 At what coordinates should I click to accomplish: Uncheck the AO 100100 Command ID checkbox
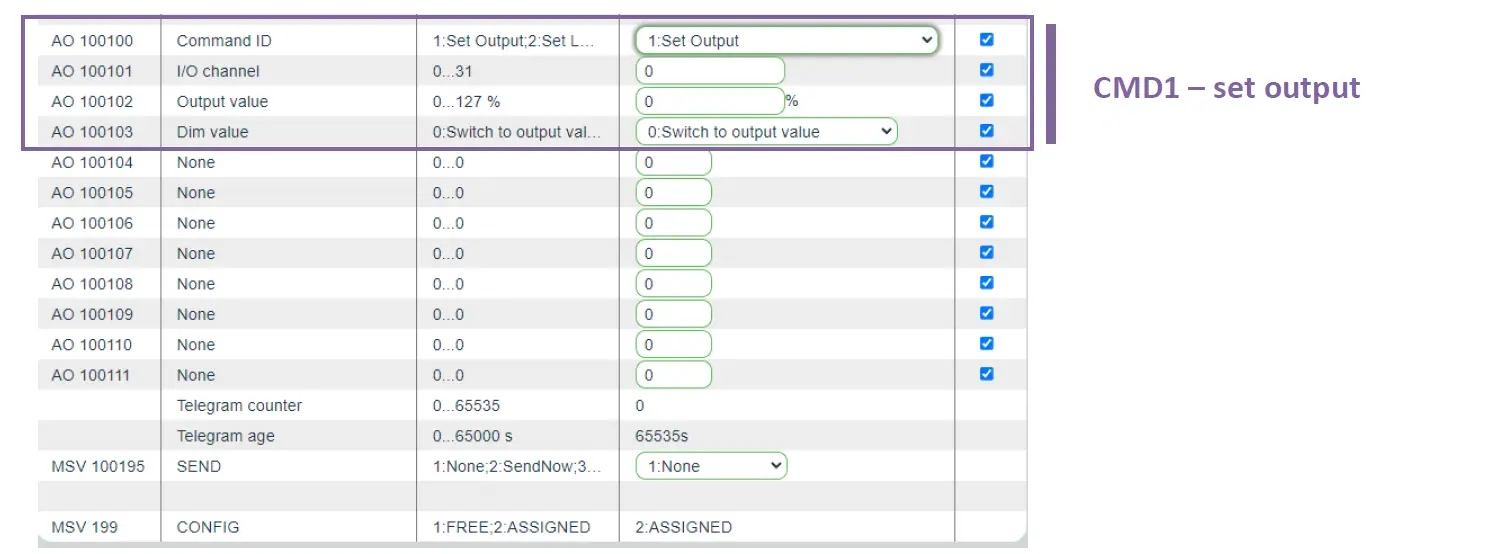tap(987, 40)
